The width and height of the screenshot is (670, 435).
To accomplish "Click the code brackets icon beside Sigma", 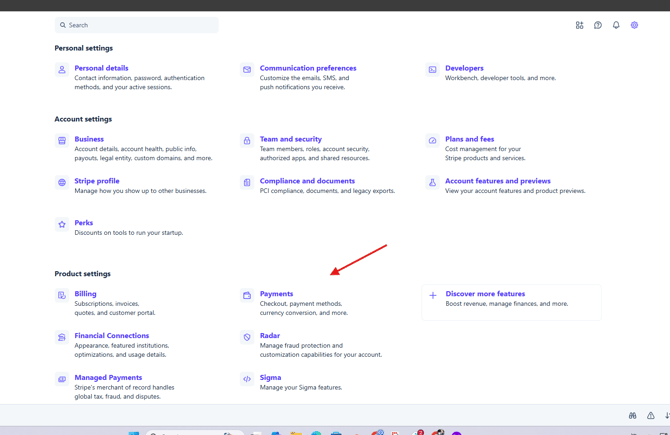I will [247, 379].
